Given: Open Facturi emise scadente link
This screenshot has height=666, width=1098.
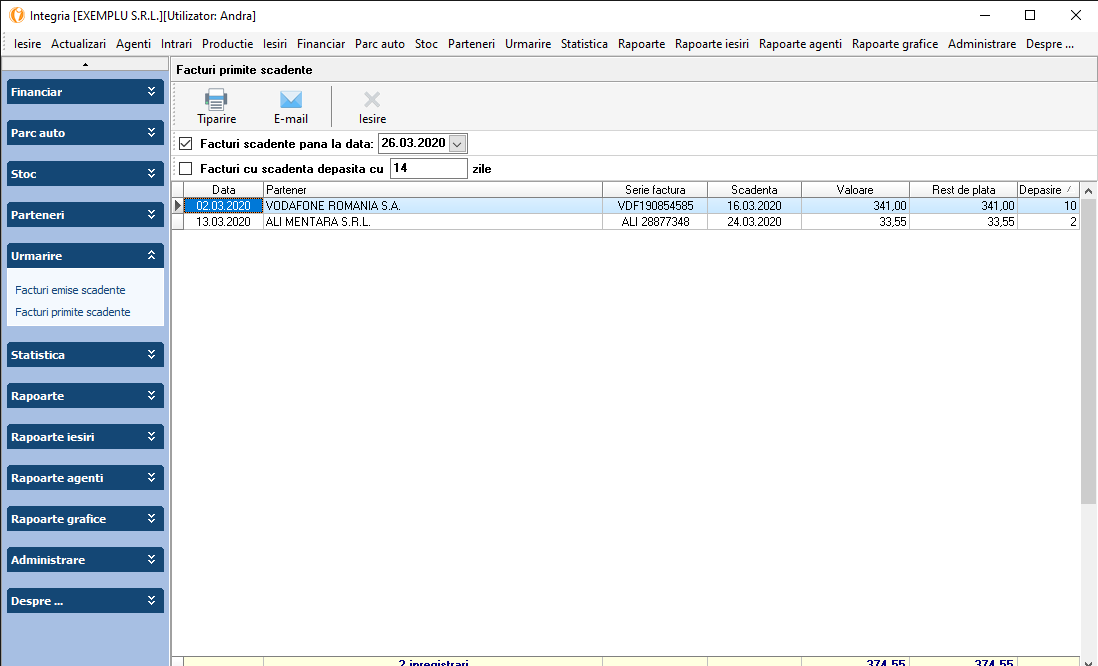Looking at the screenshot, I should (x=70, y=290).
